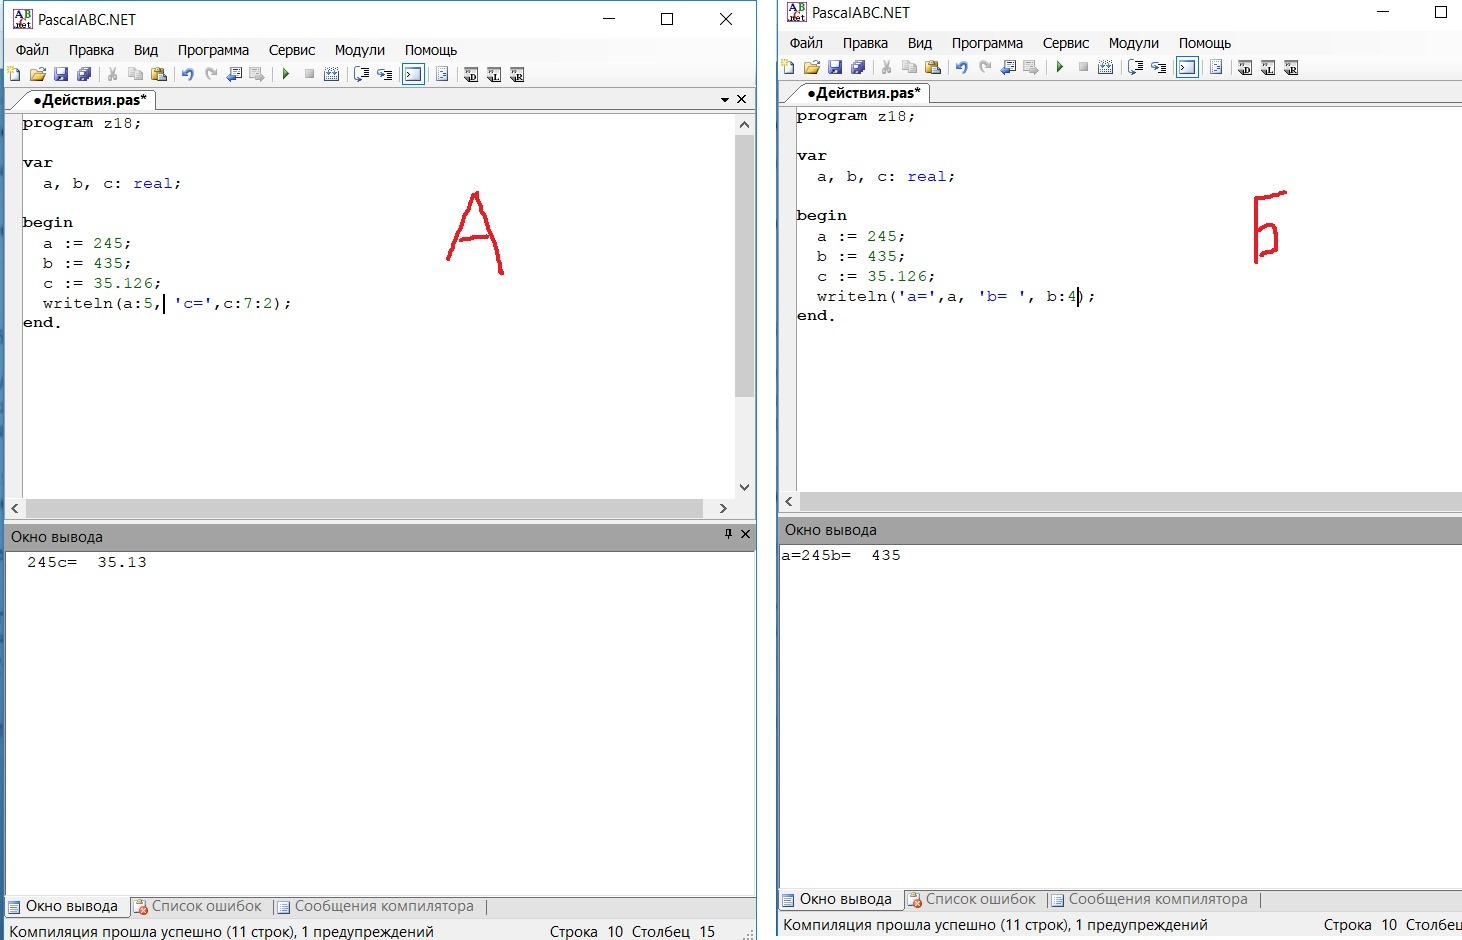Click right arrow of left editor horizontal scrollbar

(x=723, y=508)
